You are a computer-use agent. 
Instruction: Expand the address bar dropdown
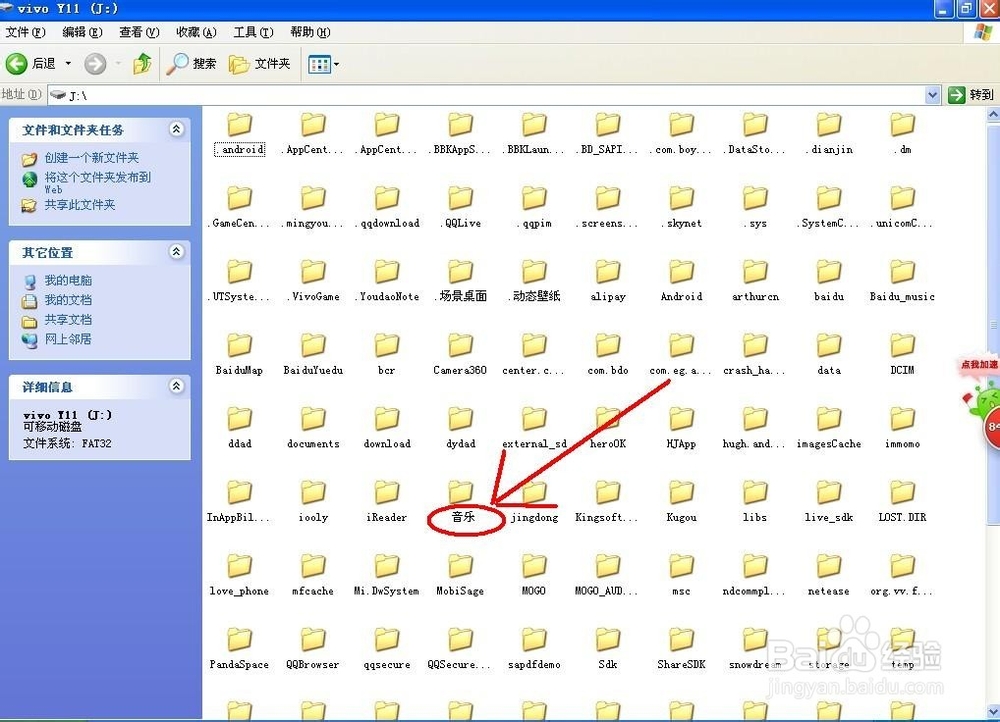point(932,95)
